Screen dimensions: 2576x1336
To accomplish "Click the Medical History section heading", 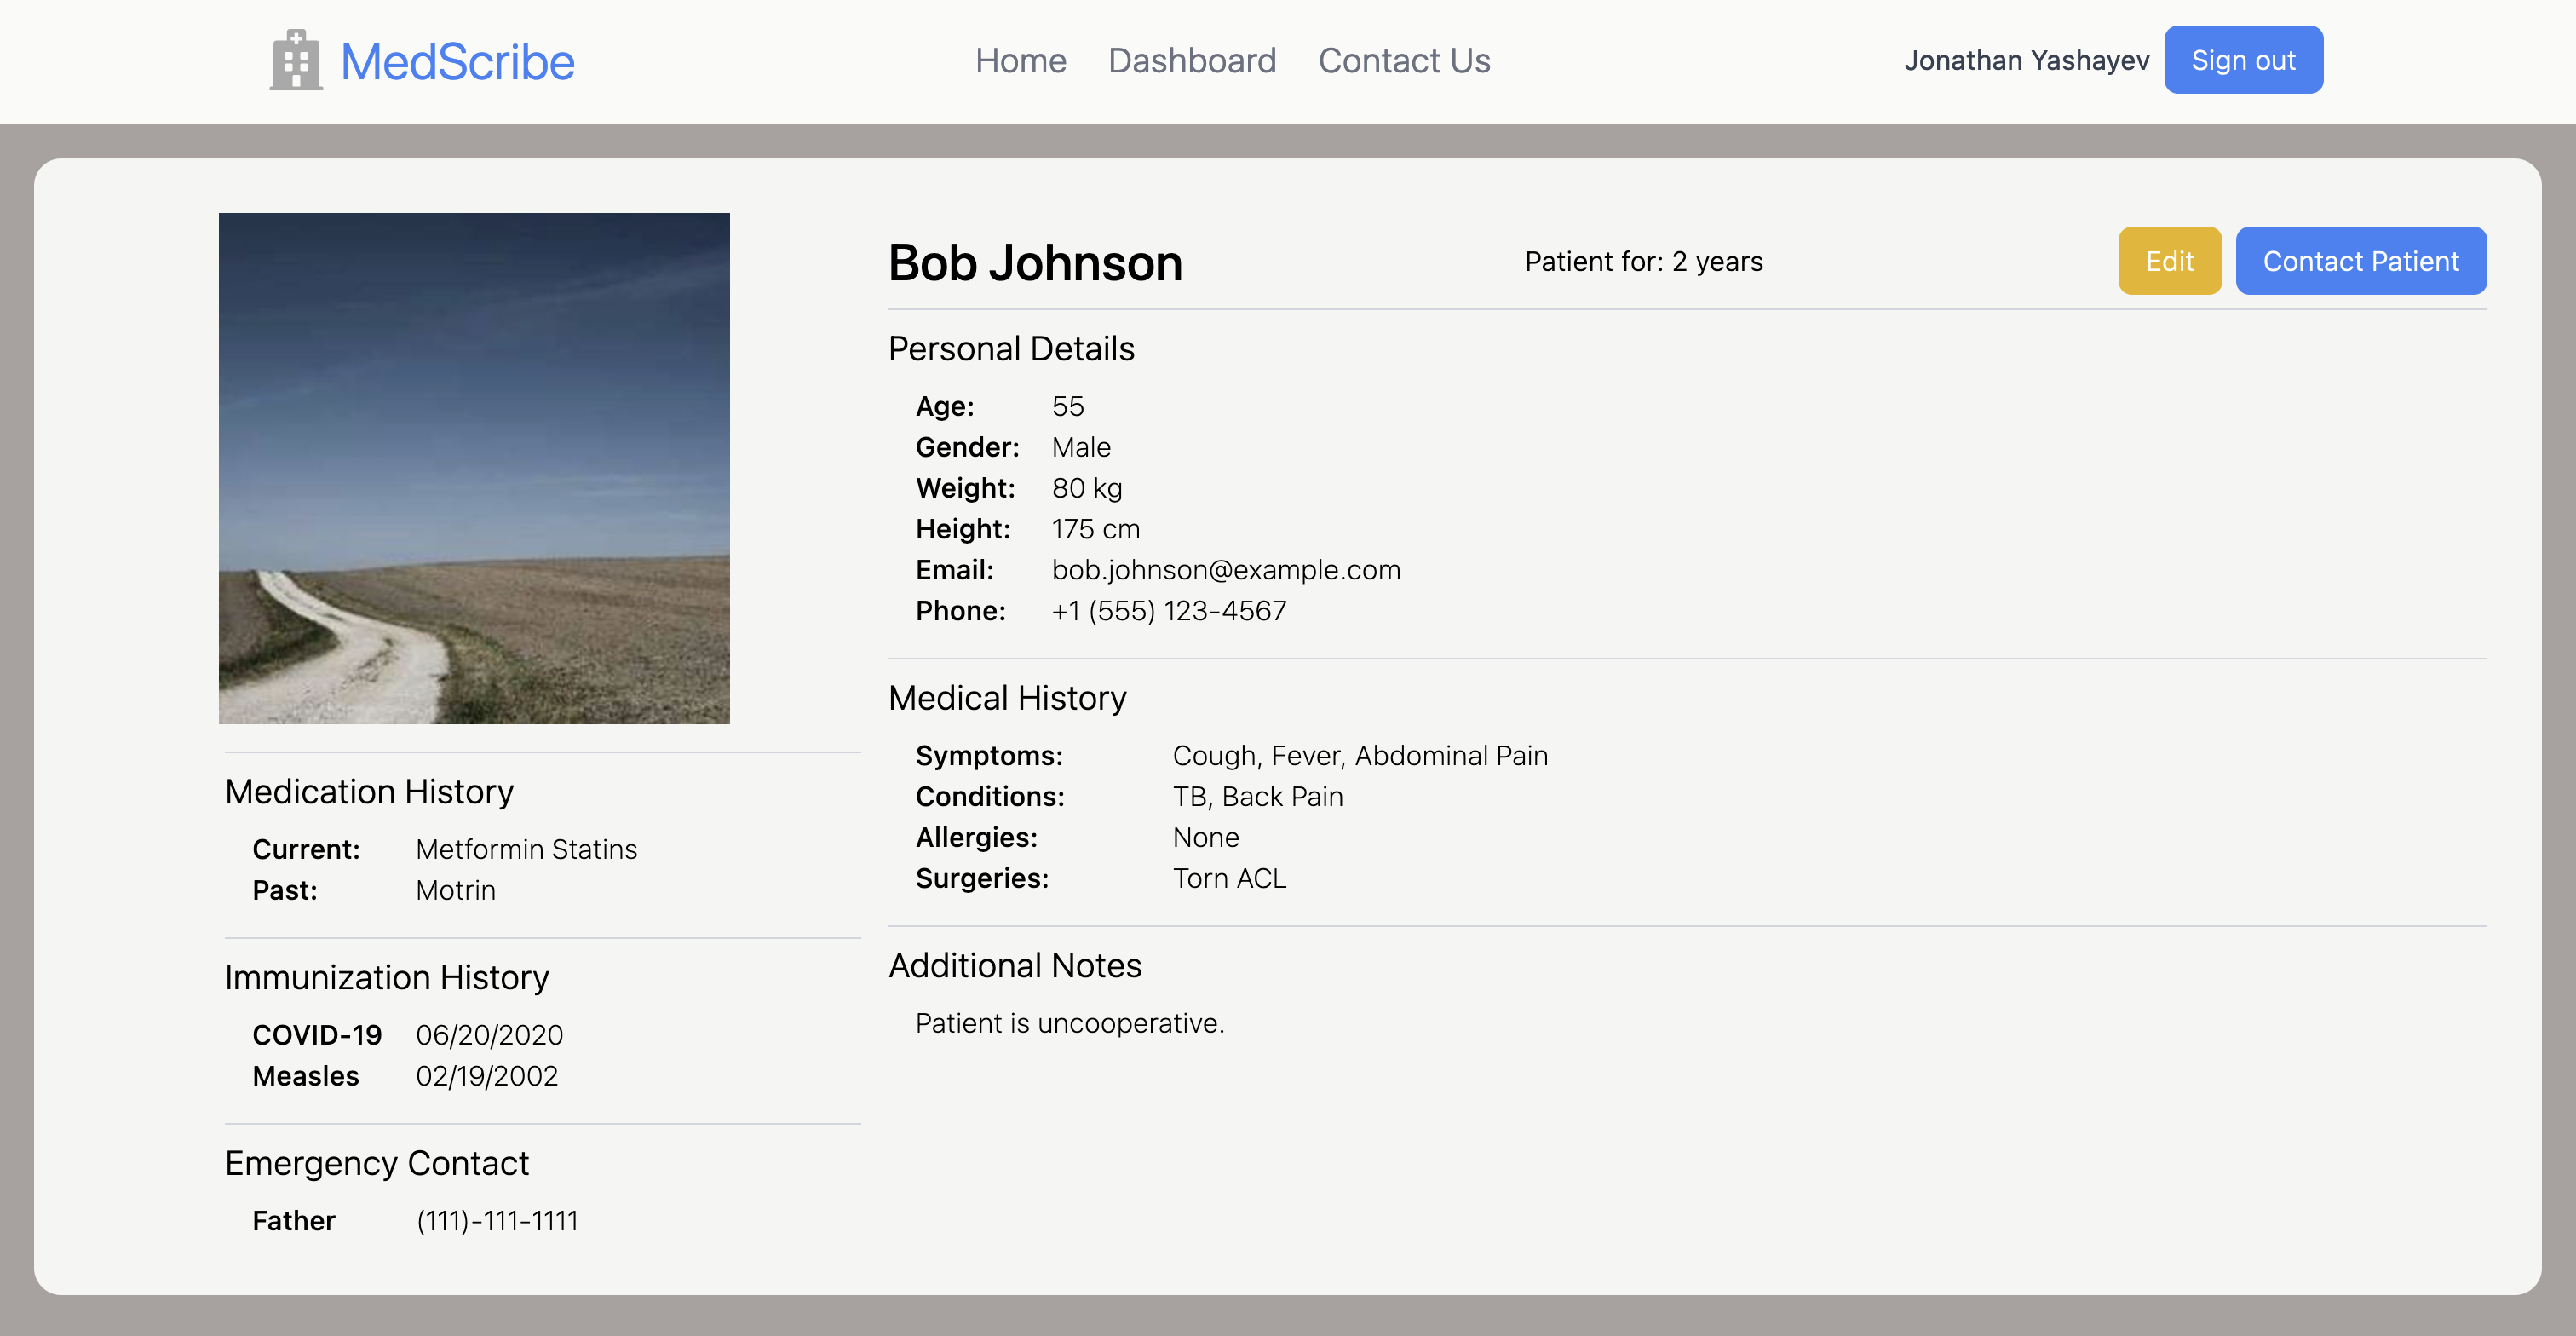I will point(1007,698).
